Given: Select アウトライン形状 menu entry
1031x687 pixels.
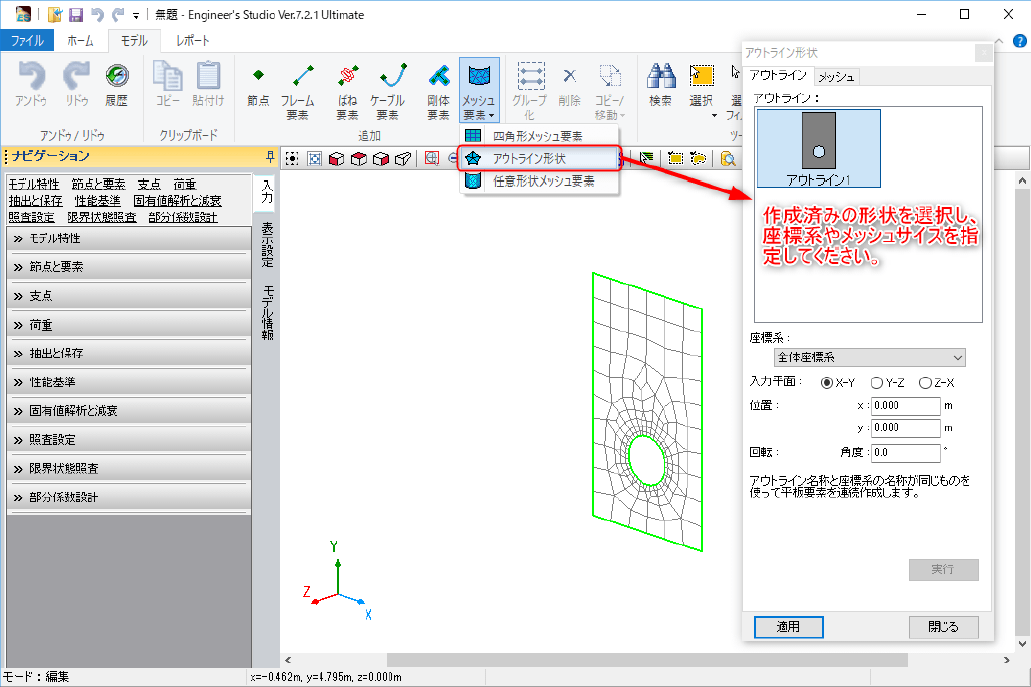Looking at the screenshot, I should [x=539, y=158].
